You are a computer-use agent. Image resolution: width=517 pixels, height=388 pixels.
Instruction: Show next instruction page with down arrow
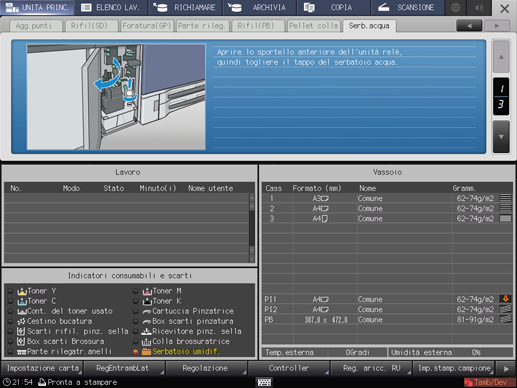click(501, 137)
